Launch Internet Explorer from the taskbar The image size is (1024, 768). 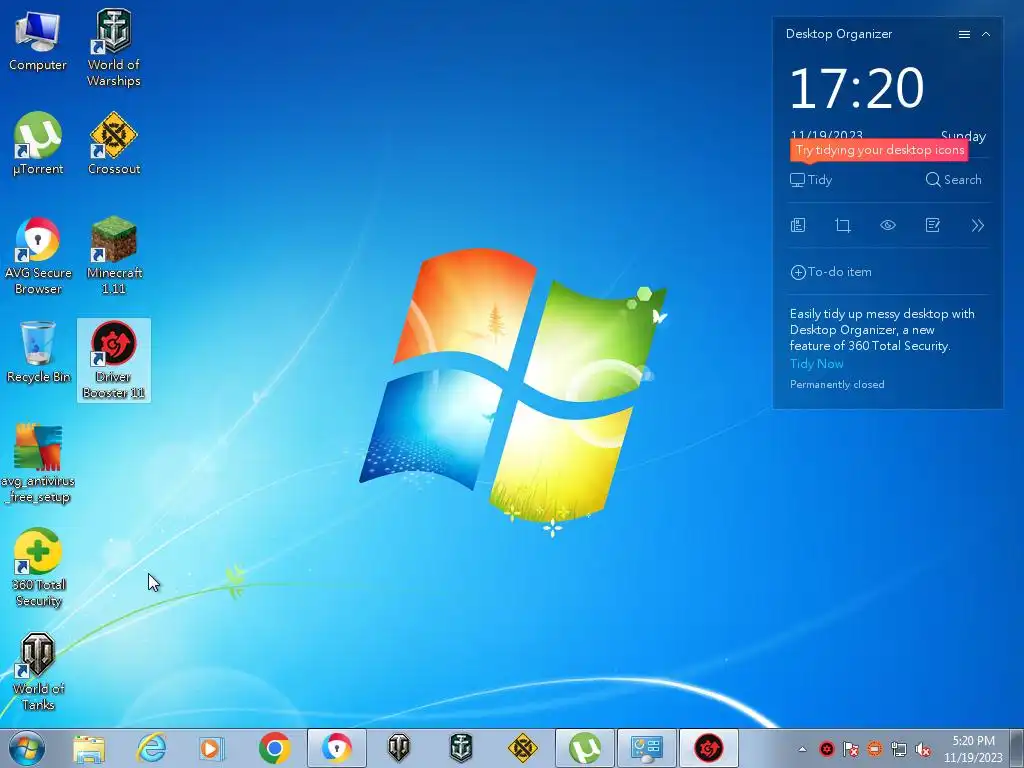click(x=151, y=748)
